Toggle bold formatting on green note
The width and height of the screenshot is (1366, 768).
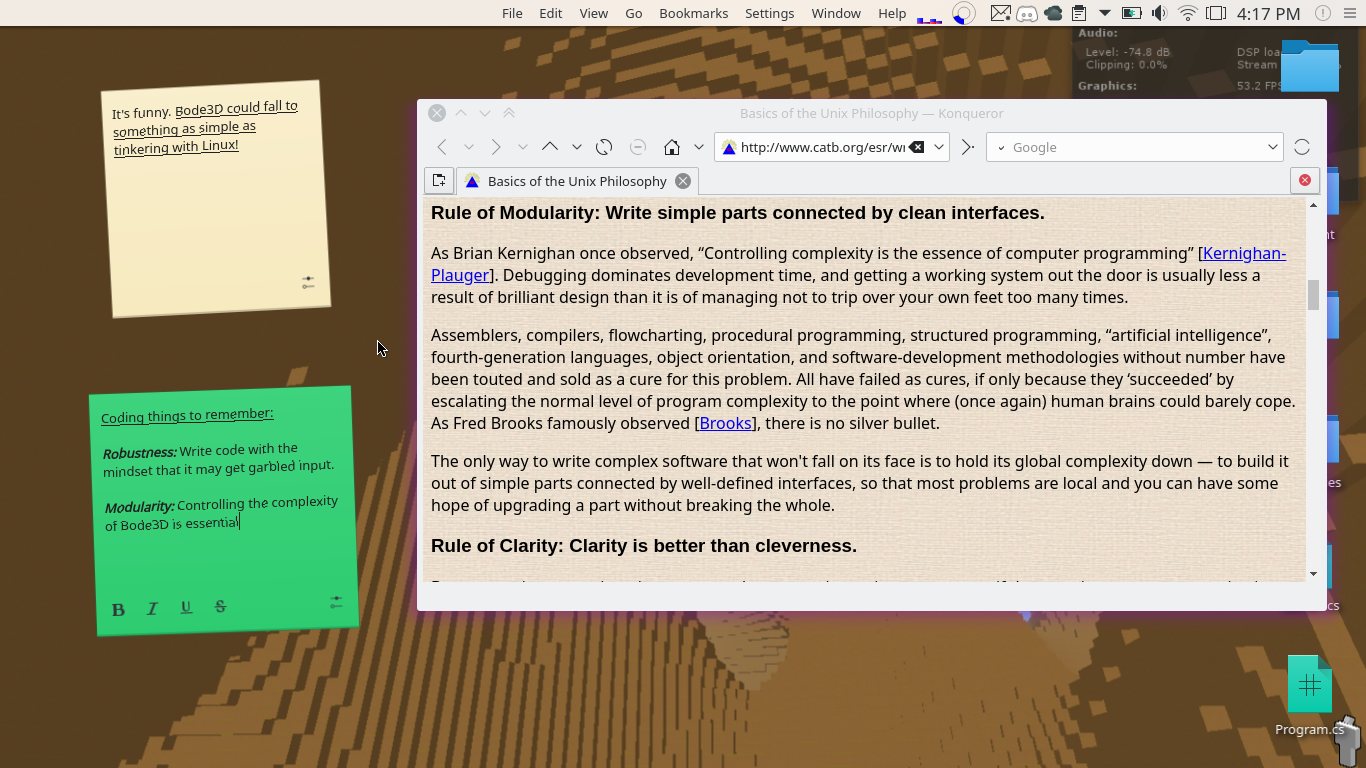point(118,610)
